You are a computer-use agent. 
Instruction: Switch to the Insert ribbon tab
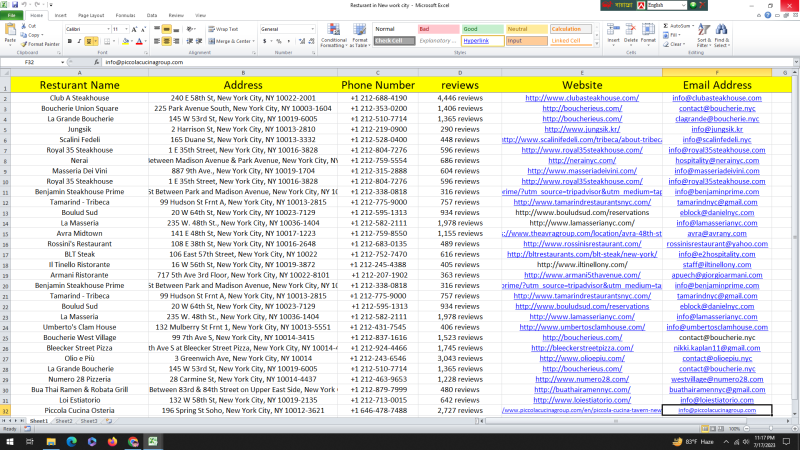point(60,16)
